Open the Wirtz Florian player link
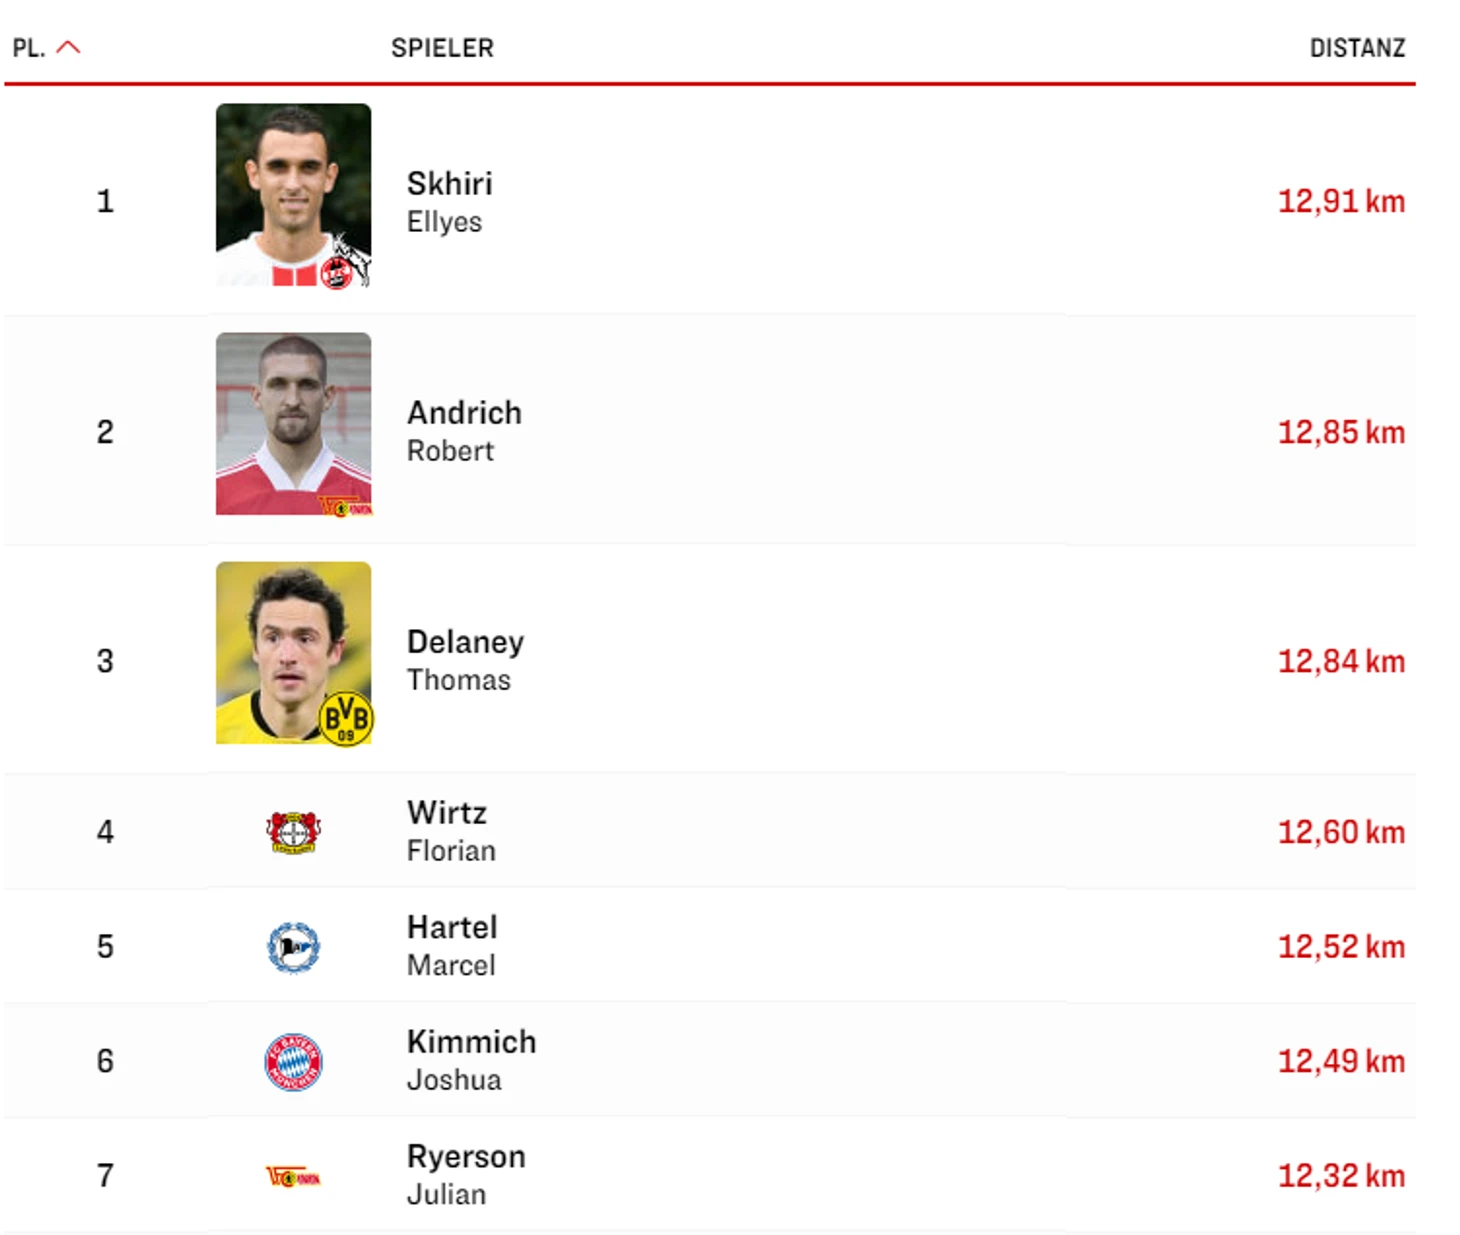The height and width of the screenshot is (1235, 1460). 451,831
